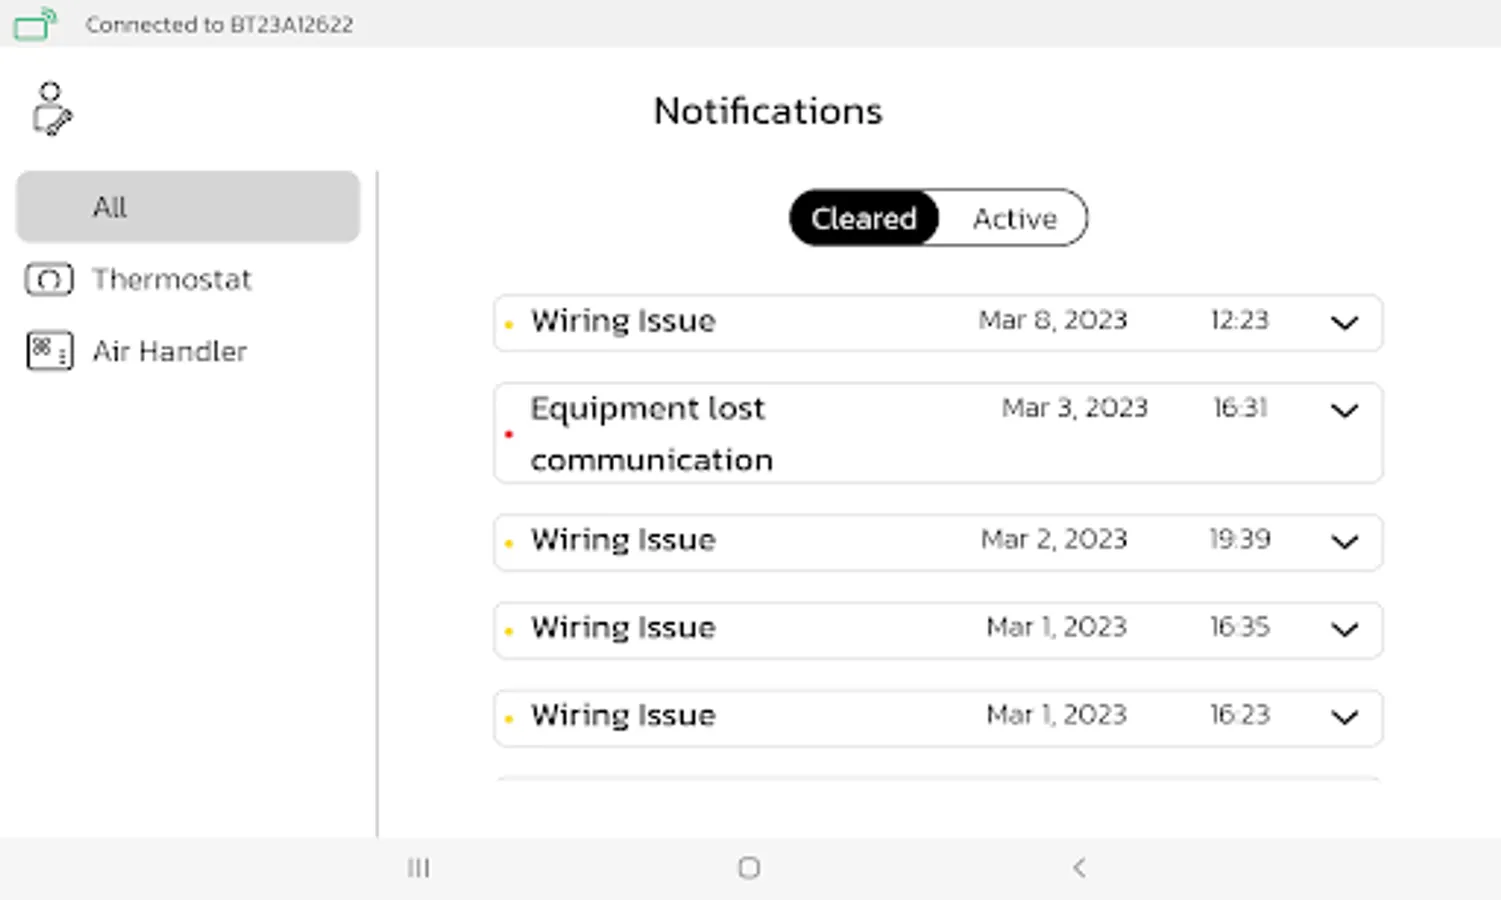Select the Cleared notifications toggle
The image size is (1501, 900).
tap(864, 218)
